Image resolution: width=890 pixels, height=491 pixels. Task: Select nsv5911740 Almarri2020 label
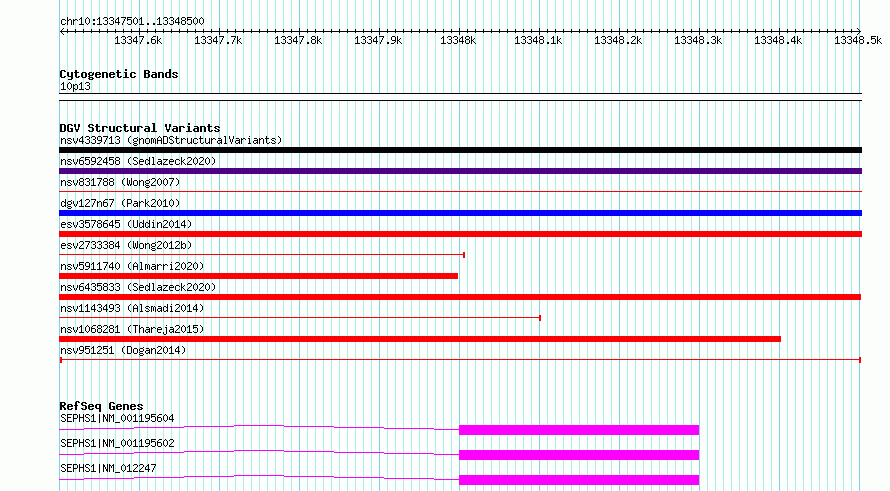pos(132,266)
